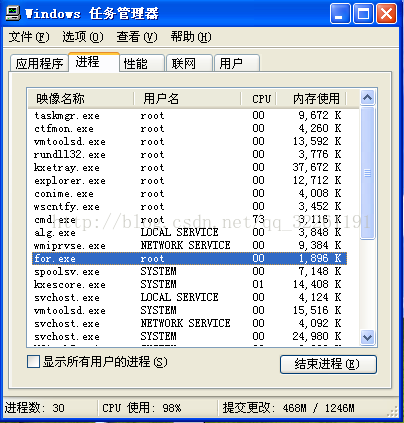Close the Task Manager window
The width and height of the screenshot is (404, 423).
point(386,14)
